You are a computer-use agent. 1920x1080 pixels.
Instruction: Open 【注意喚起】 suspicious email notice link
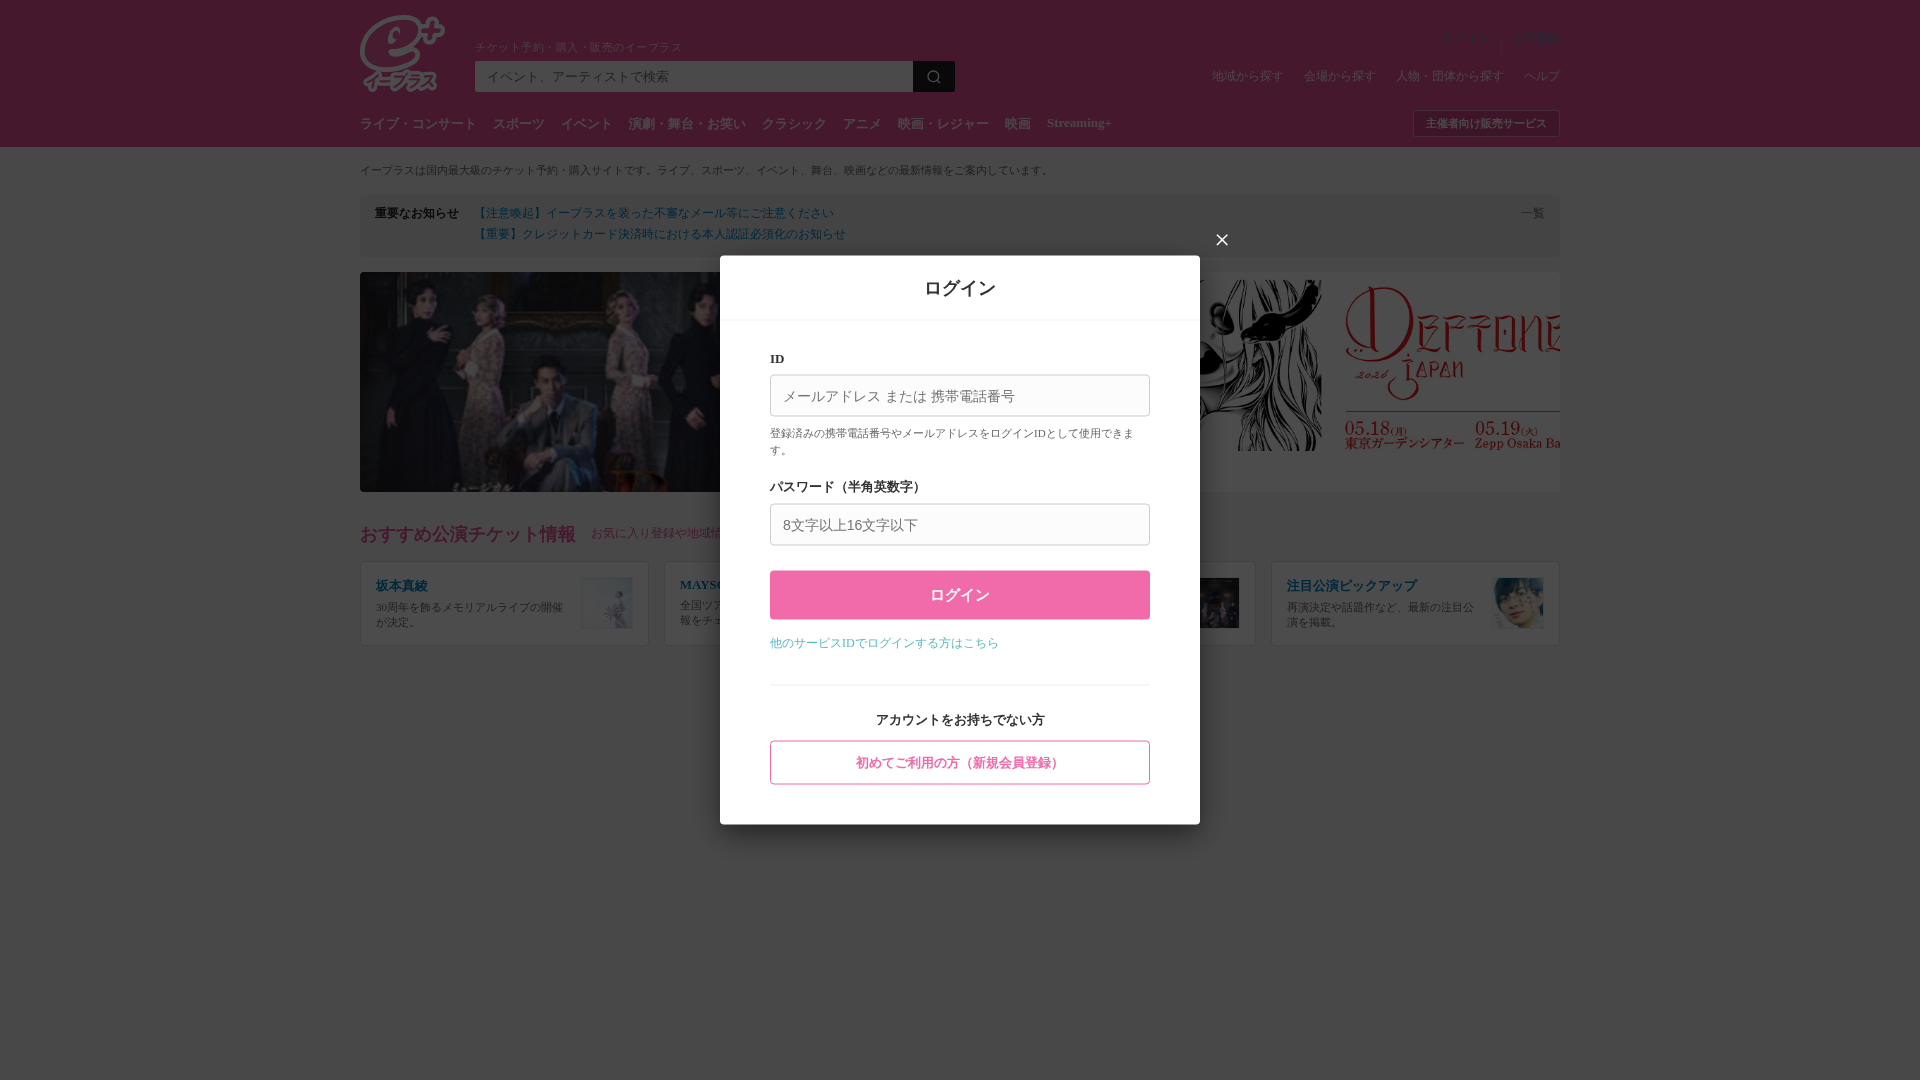click(x=654, y=213)
